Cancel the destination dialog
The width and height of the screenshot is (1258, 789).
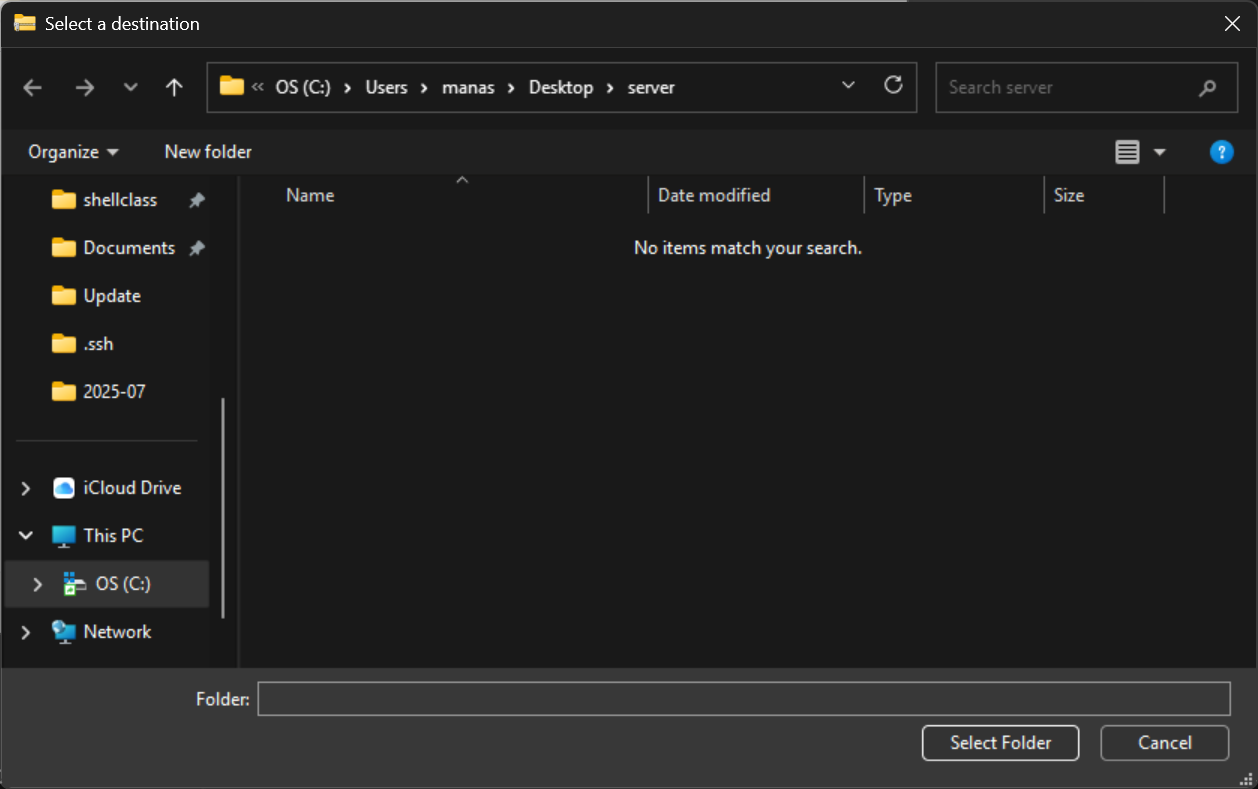(1165, 743)
